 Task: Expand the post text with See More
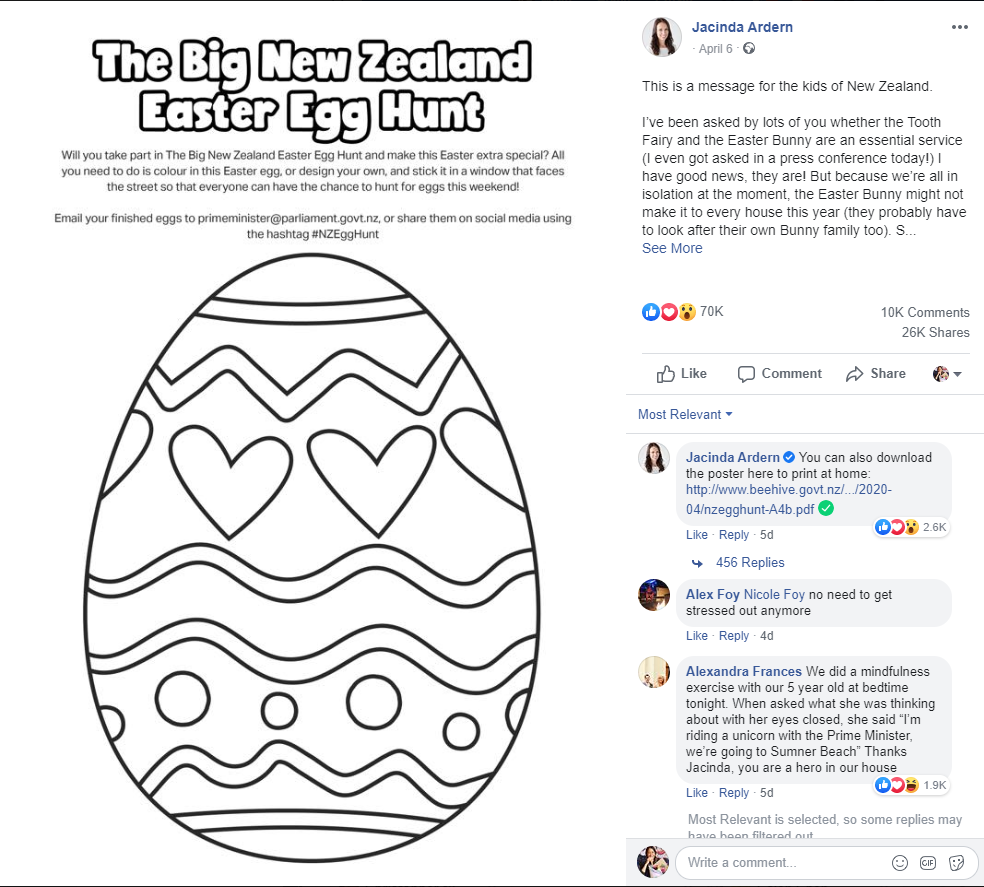pyautogui.click(x=672, y=249)
